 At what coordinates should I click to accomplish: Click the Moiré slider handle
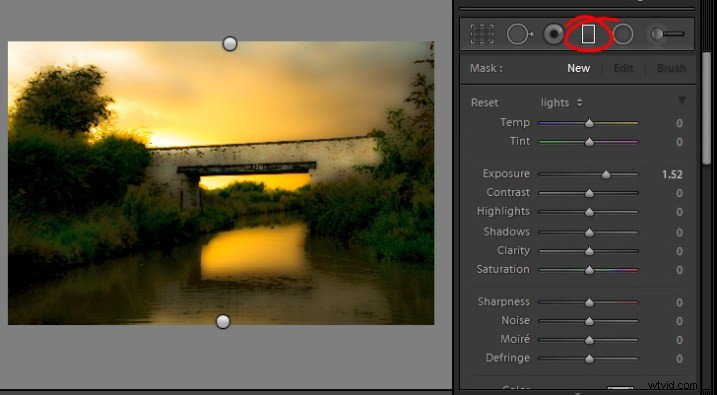point(589,340)
